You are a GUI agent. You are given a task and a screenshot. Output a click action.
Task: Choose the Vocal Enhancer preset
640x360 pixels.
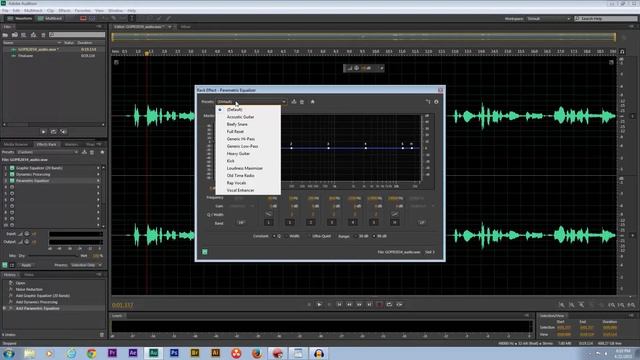240,190
